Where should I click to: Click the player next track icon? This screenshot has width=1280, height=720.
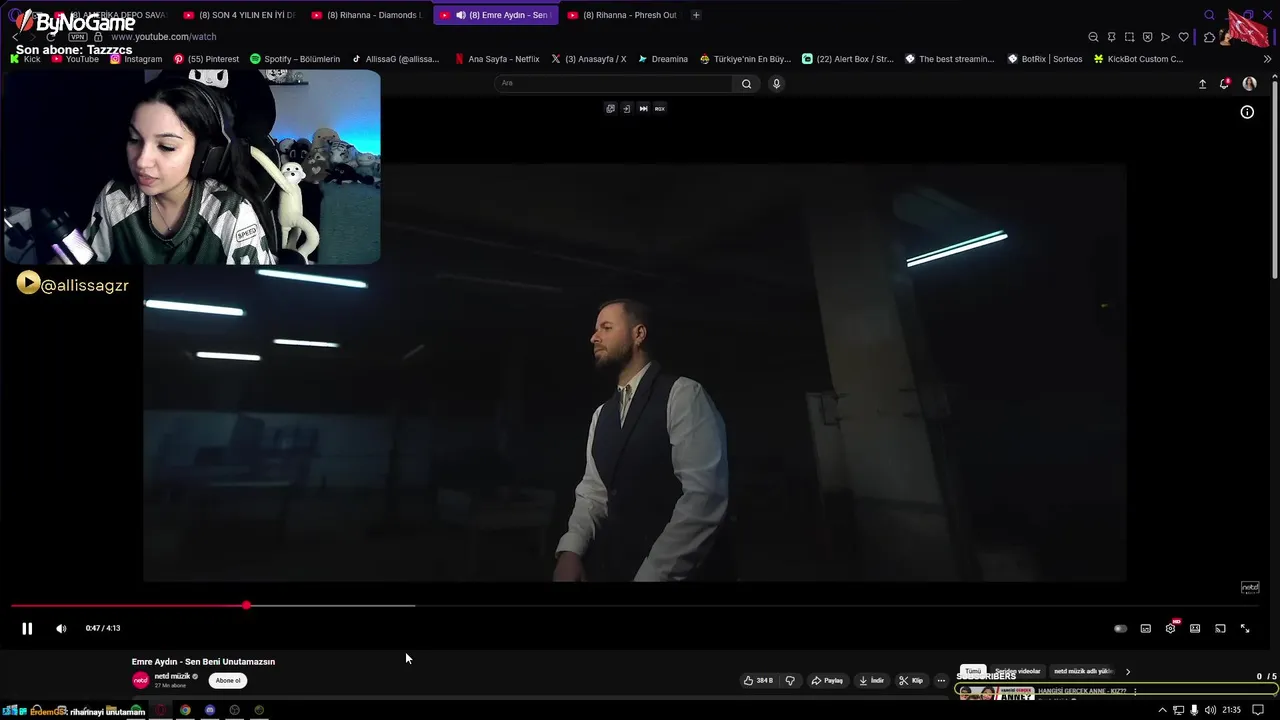(643, 108)
